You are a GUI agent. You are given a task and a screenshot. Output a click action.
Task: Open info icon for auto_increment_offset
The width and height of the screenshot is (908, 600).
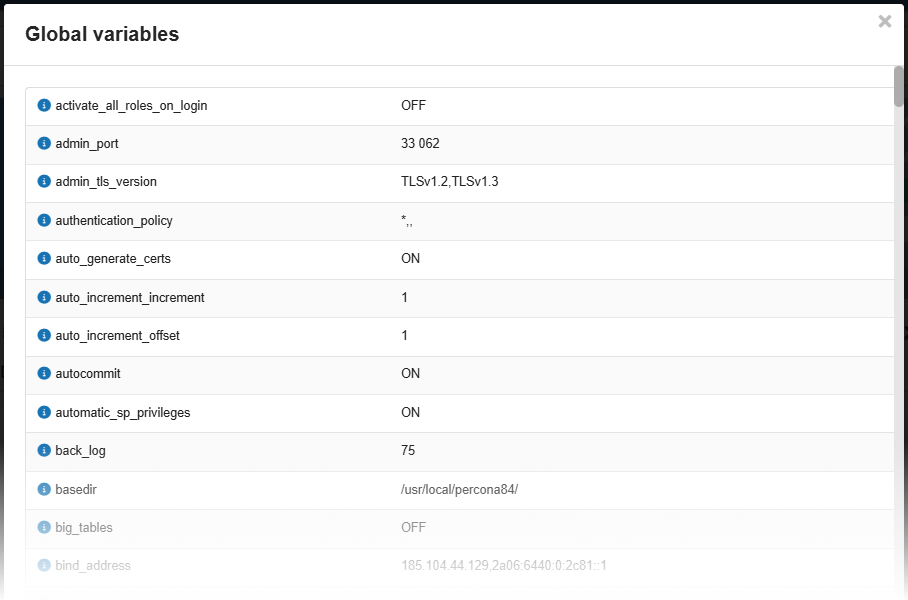tap(44, 336)
